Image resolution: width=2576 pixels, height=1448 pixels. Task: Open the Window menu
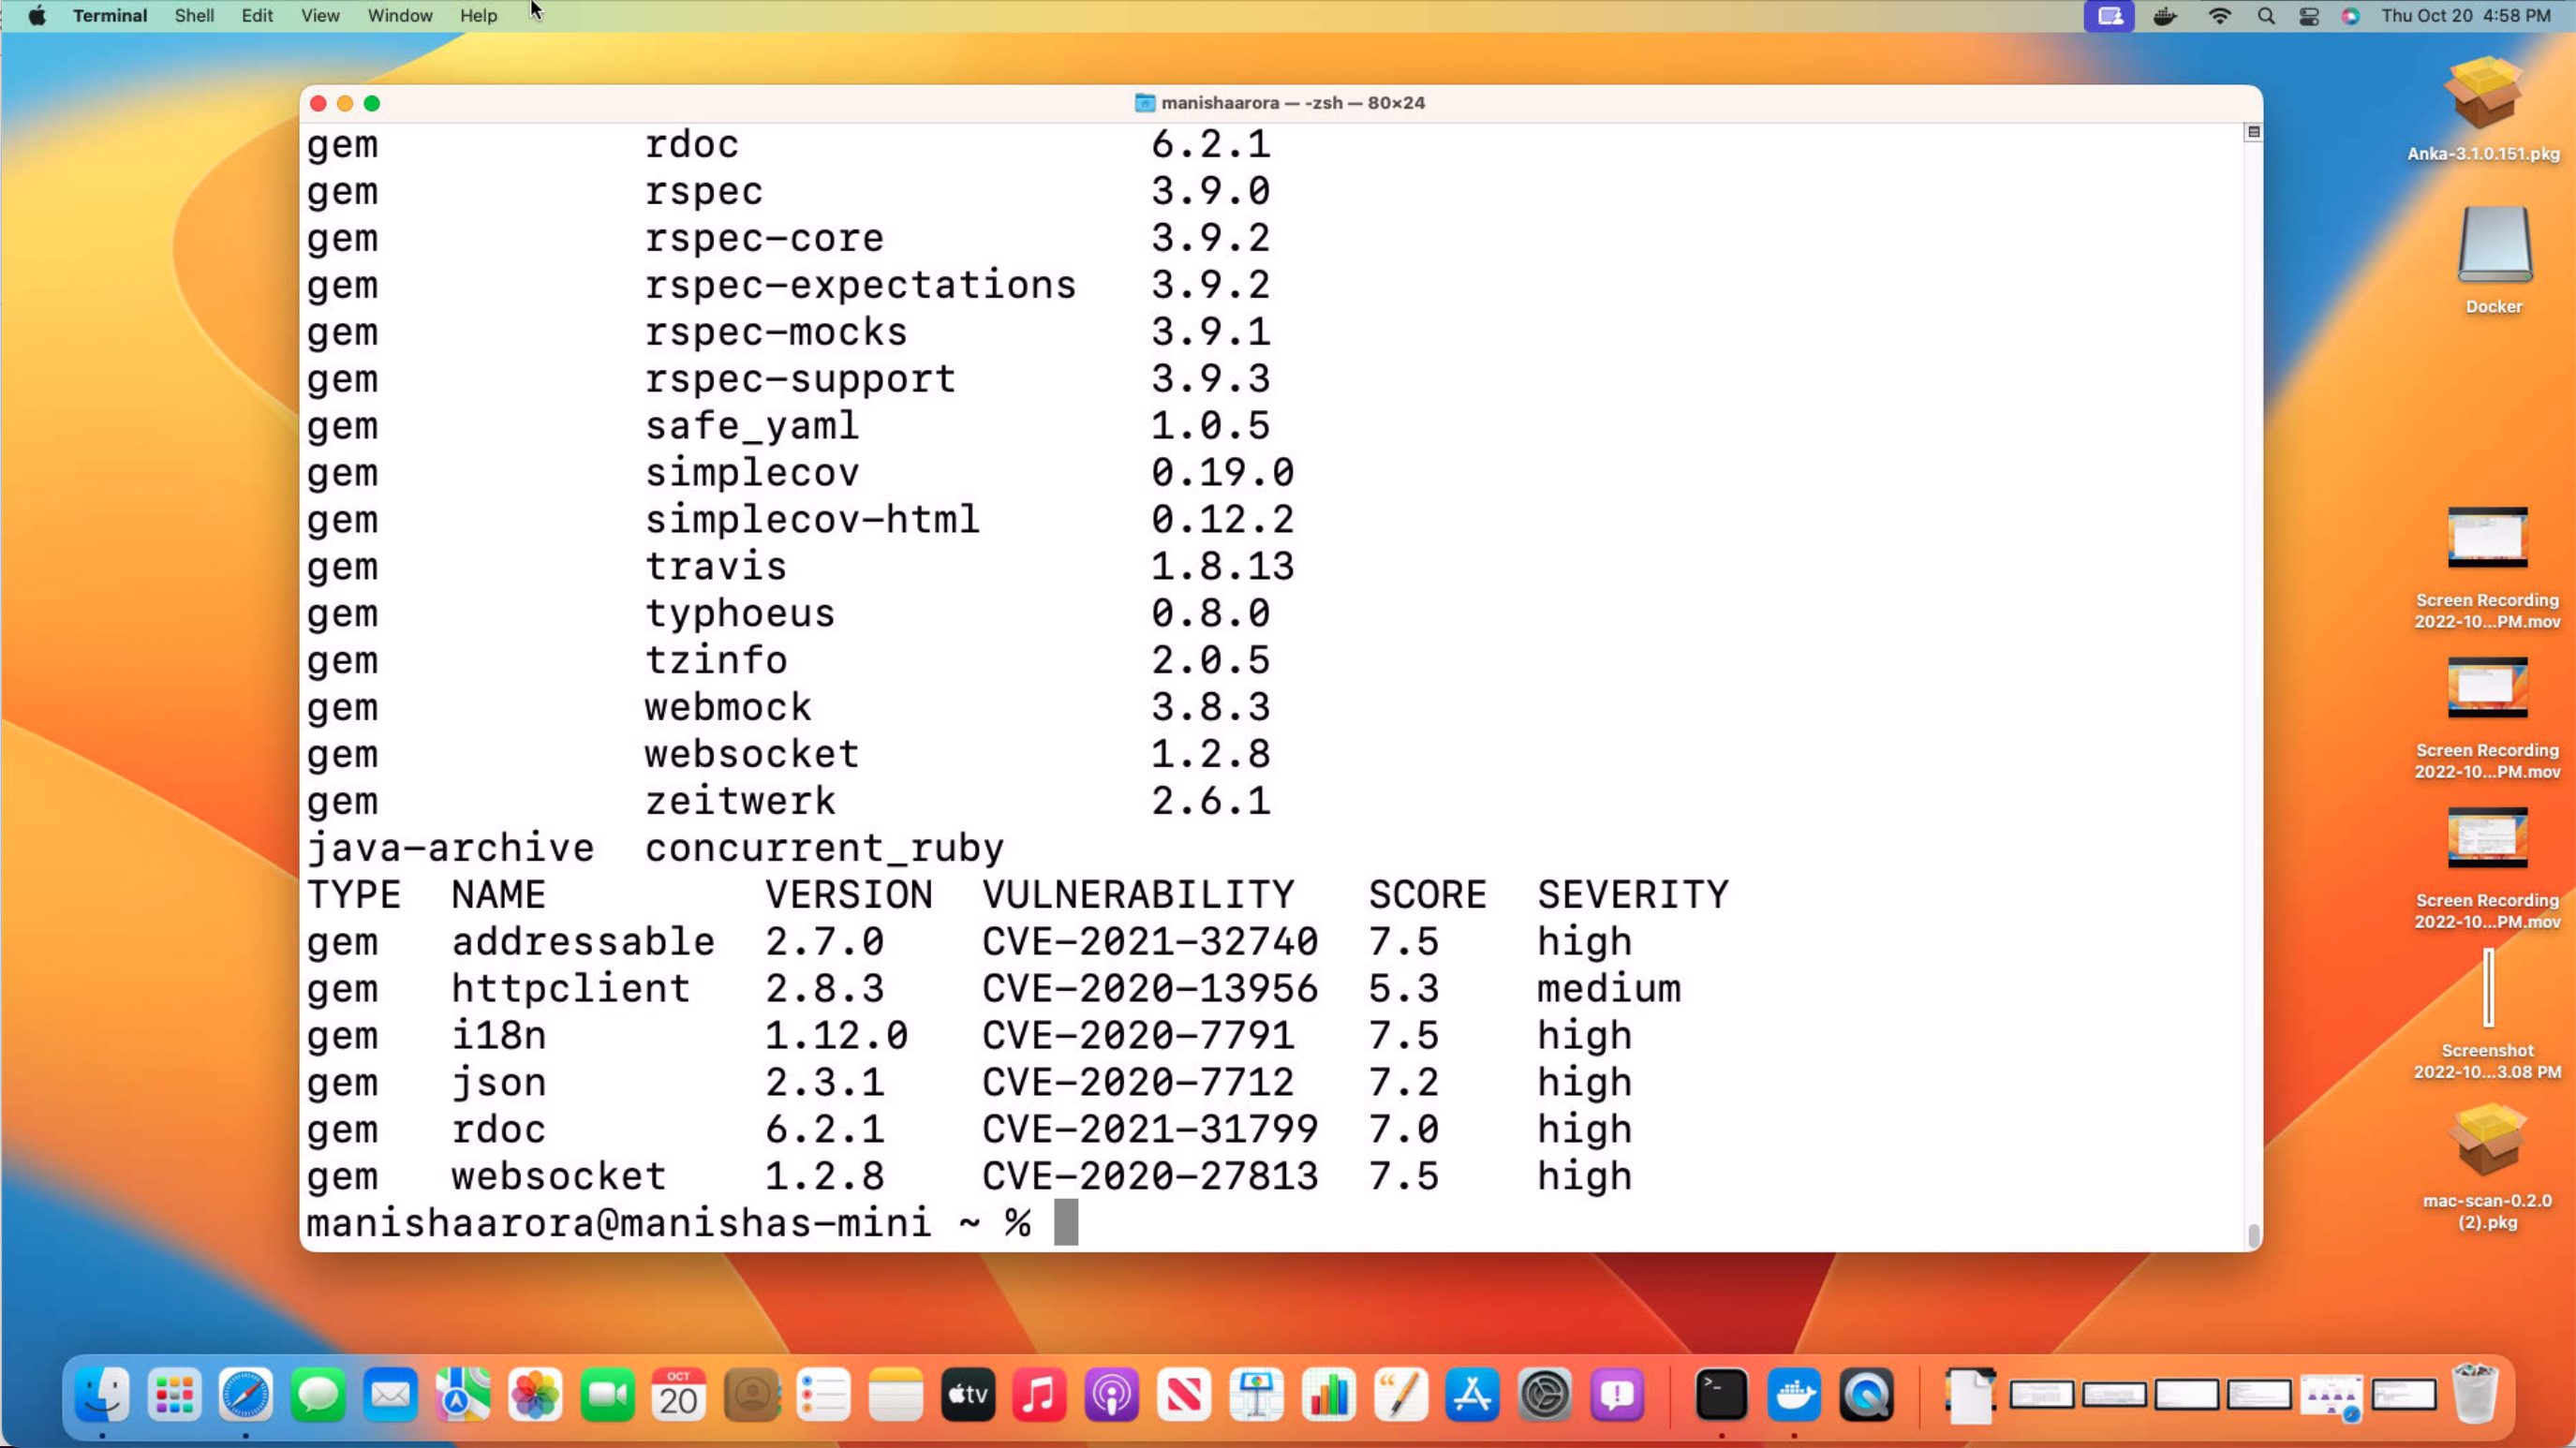[399, 15]
